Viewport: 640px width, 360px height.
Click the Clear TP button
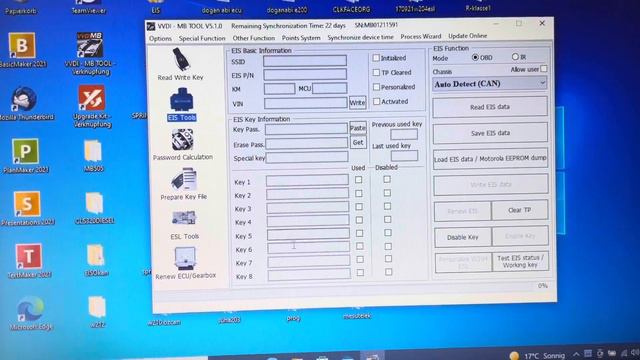(520, 210)
